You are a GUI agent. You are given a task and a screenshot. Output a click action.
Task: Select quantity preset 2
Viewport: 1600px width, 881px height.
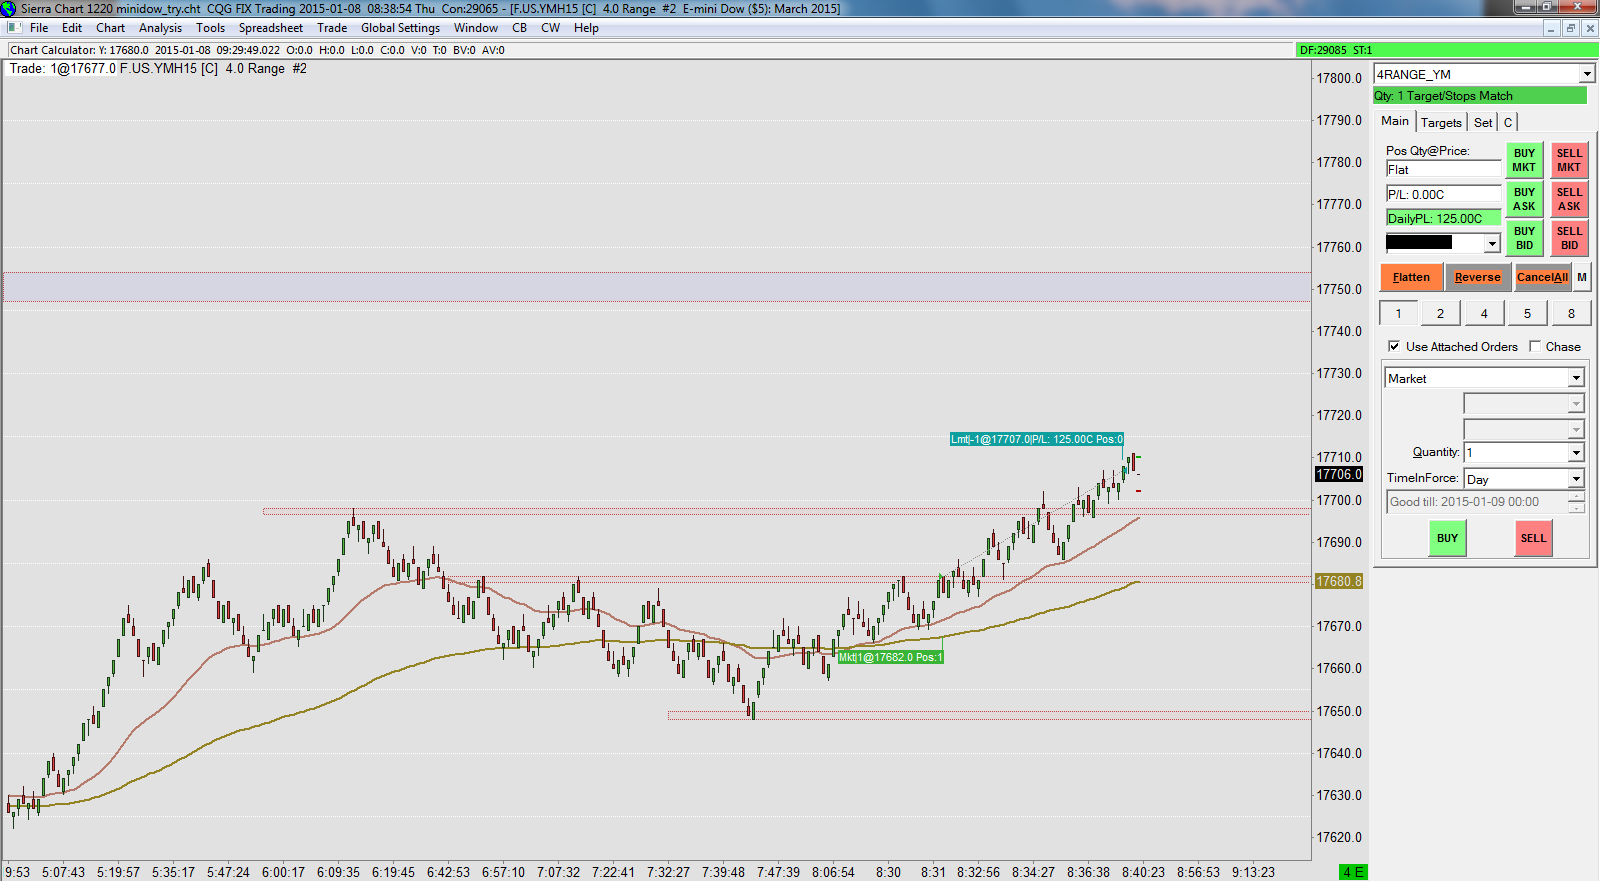[x=1440, y=313]
